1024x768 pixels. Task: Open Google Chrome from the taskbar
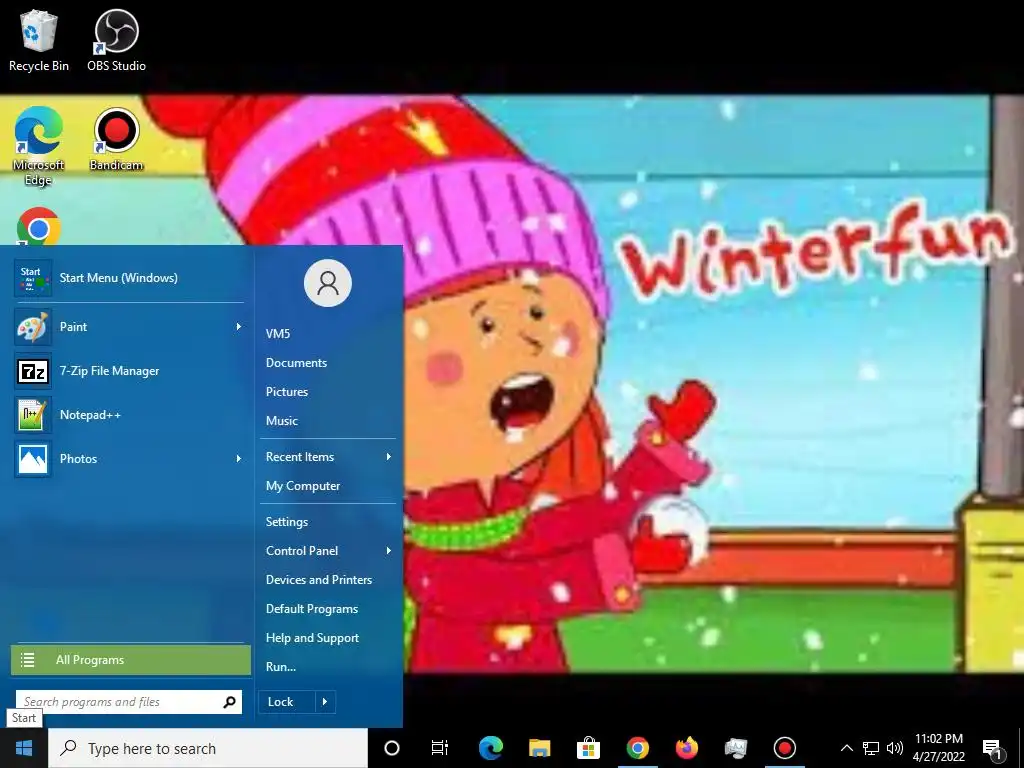click(x=637, y=748)
